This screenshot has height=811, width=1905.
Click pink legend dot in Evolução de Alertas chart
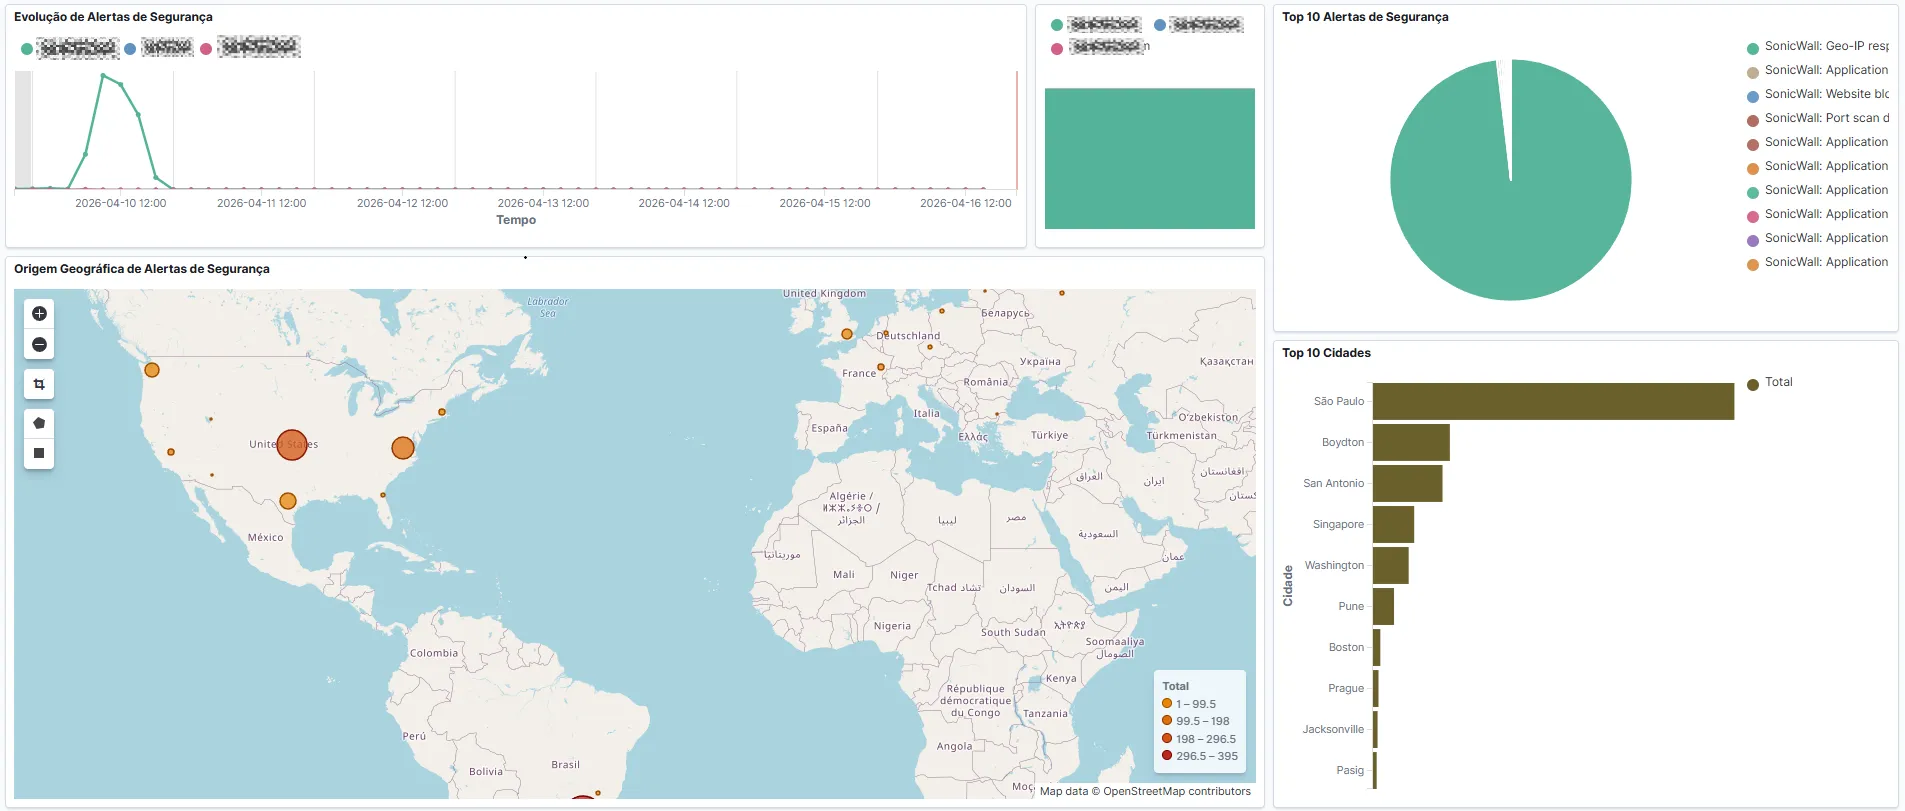pyautogui.click(x=206, y=48)
